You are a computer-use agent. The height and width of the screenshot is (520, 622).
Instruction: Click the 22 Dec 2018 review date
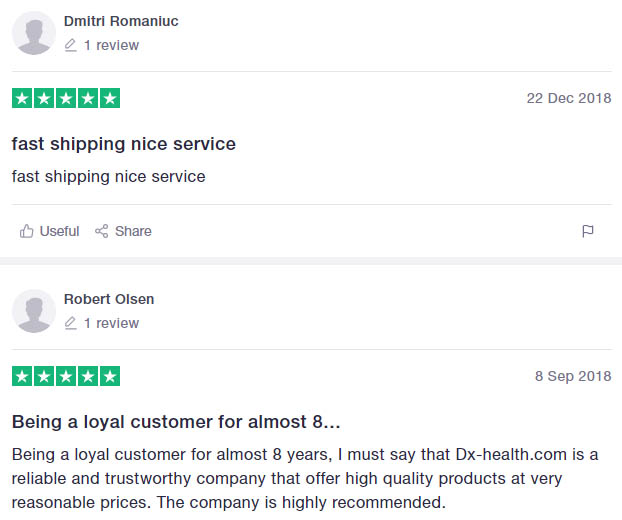568,98
